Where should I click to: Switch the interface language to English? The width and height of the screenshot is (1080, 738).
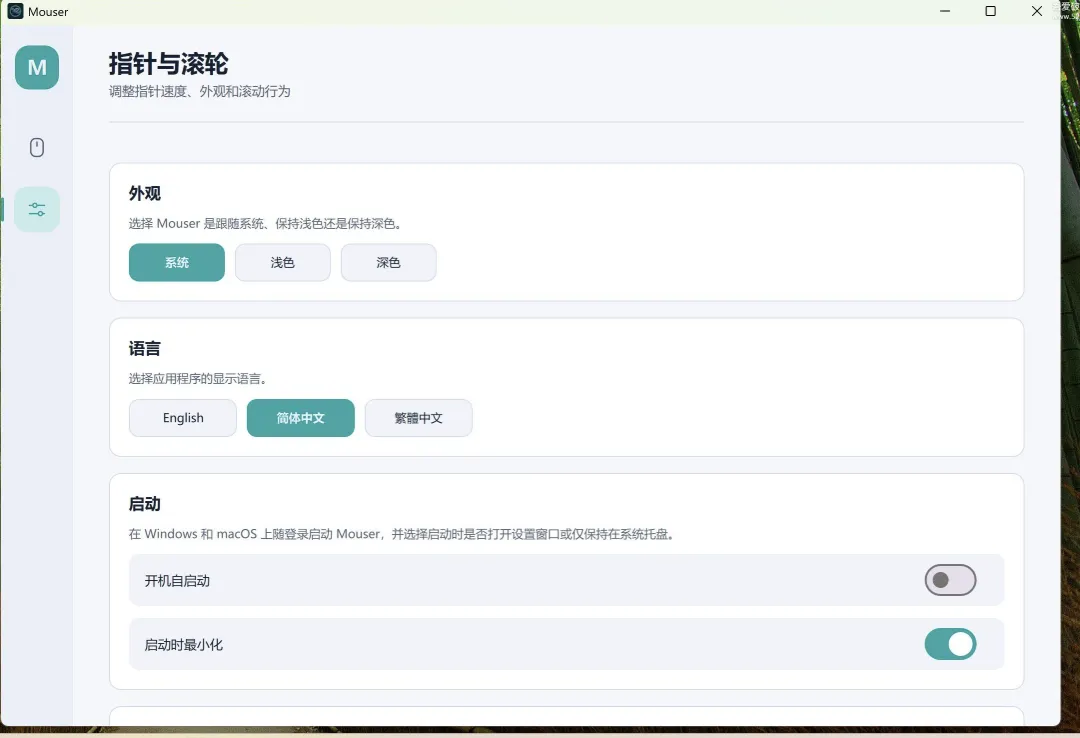(182, 417)
